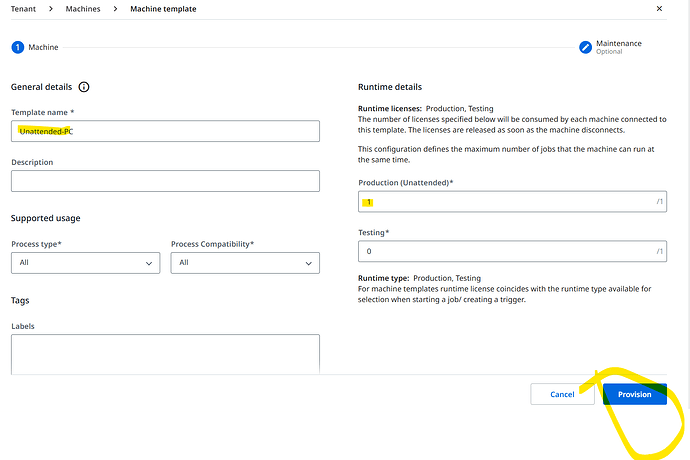This screenshot has height=460, width=690.
Task: Go to Machines breadcrumb
Action: [x=83, y=9]
